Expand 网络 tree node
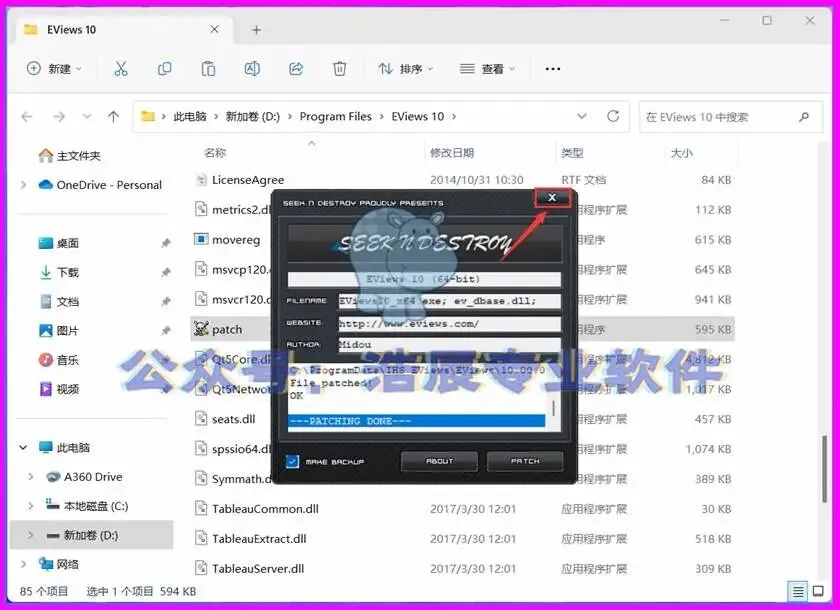The width and height of the screenshot is (840, 610). click(x=23, y=564)
